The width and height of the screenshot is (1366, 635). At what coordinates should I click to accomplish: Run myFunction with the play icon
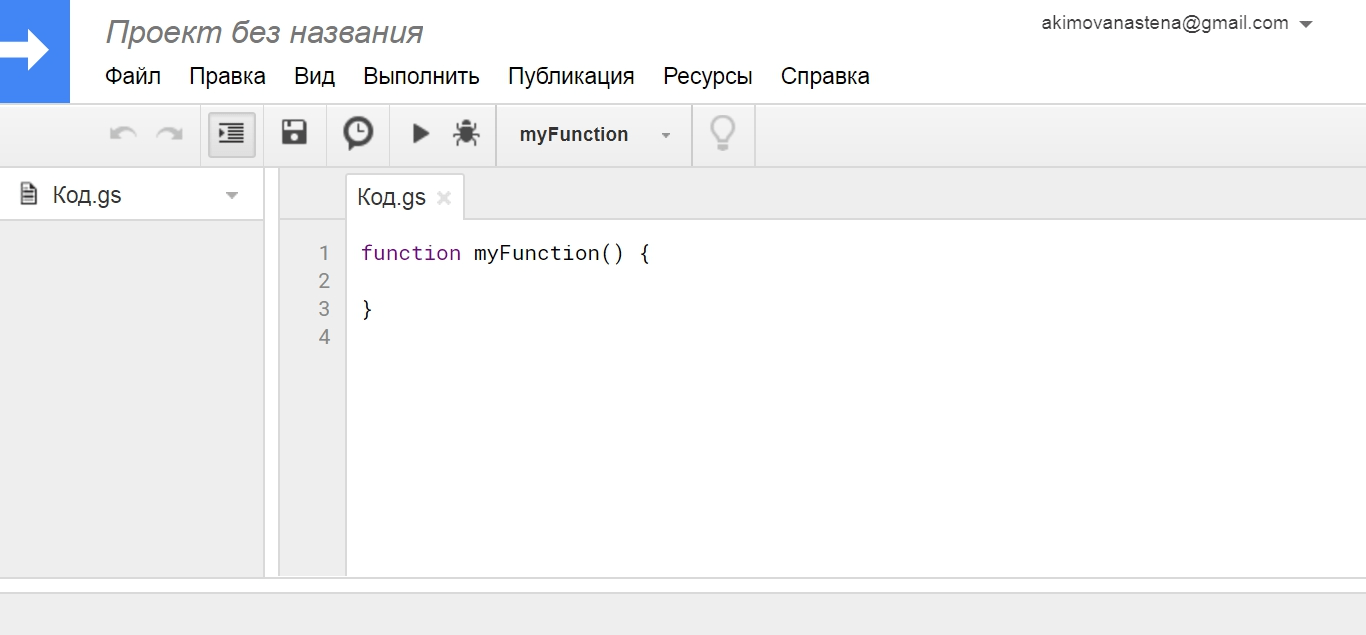tap(420, 134)
